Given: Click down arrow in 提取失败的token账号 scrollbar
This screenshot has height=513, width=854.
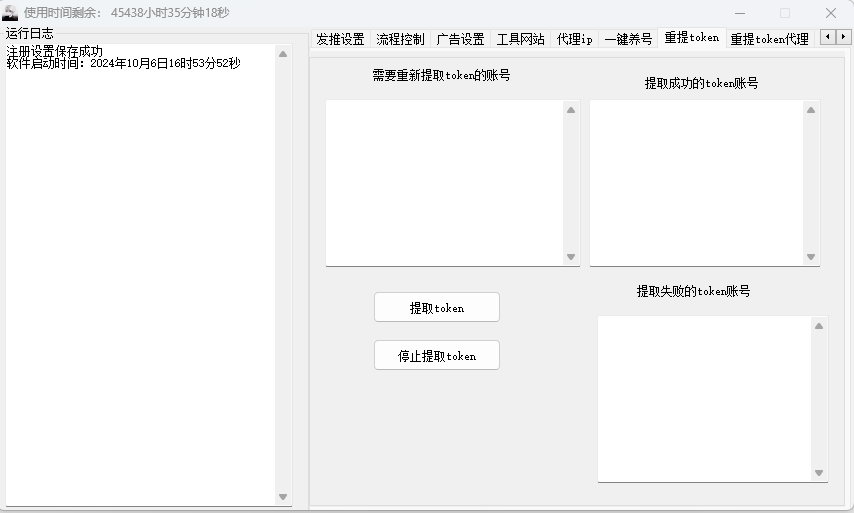Looking at the screenshot, I should 819,473.
